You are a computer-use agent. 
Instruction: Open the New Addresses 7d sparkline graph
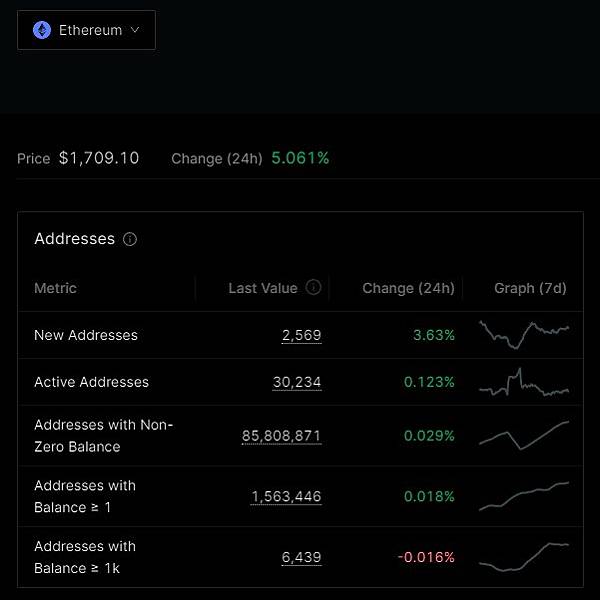524,334
